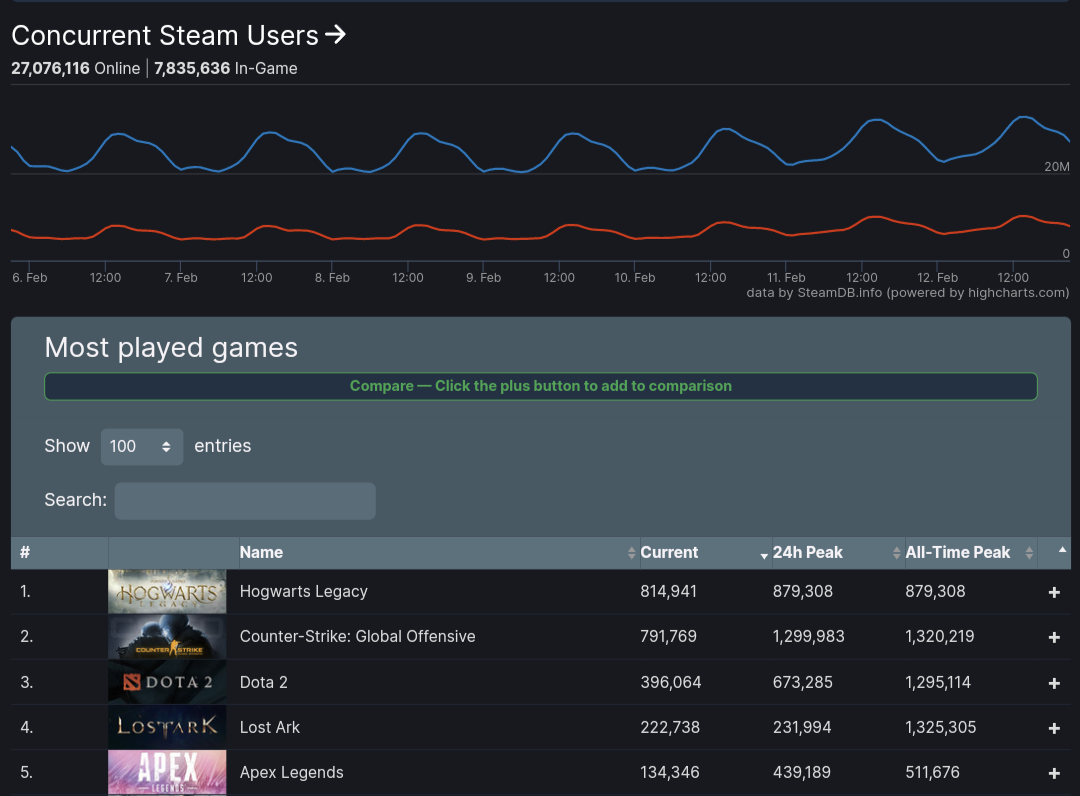Click the 9. Feb axis label
The width and height of the screenshot is (1080, 796).
click(x=484, y=277)
